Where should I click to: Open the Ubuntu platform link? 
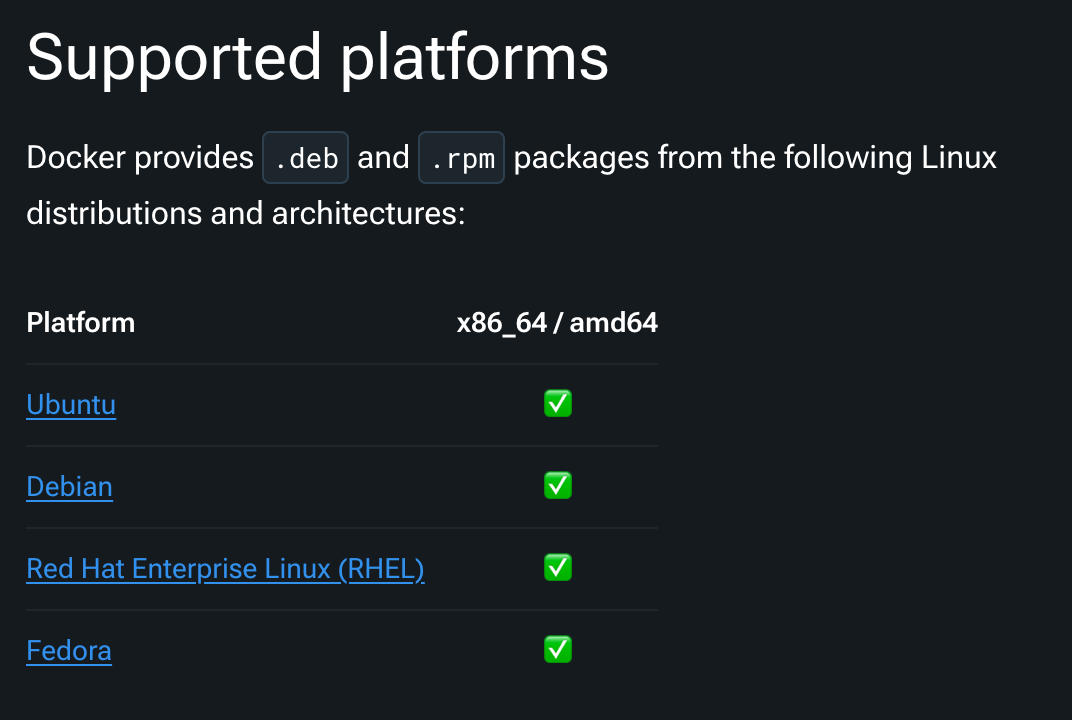coord(71,405)
